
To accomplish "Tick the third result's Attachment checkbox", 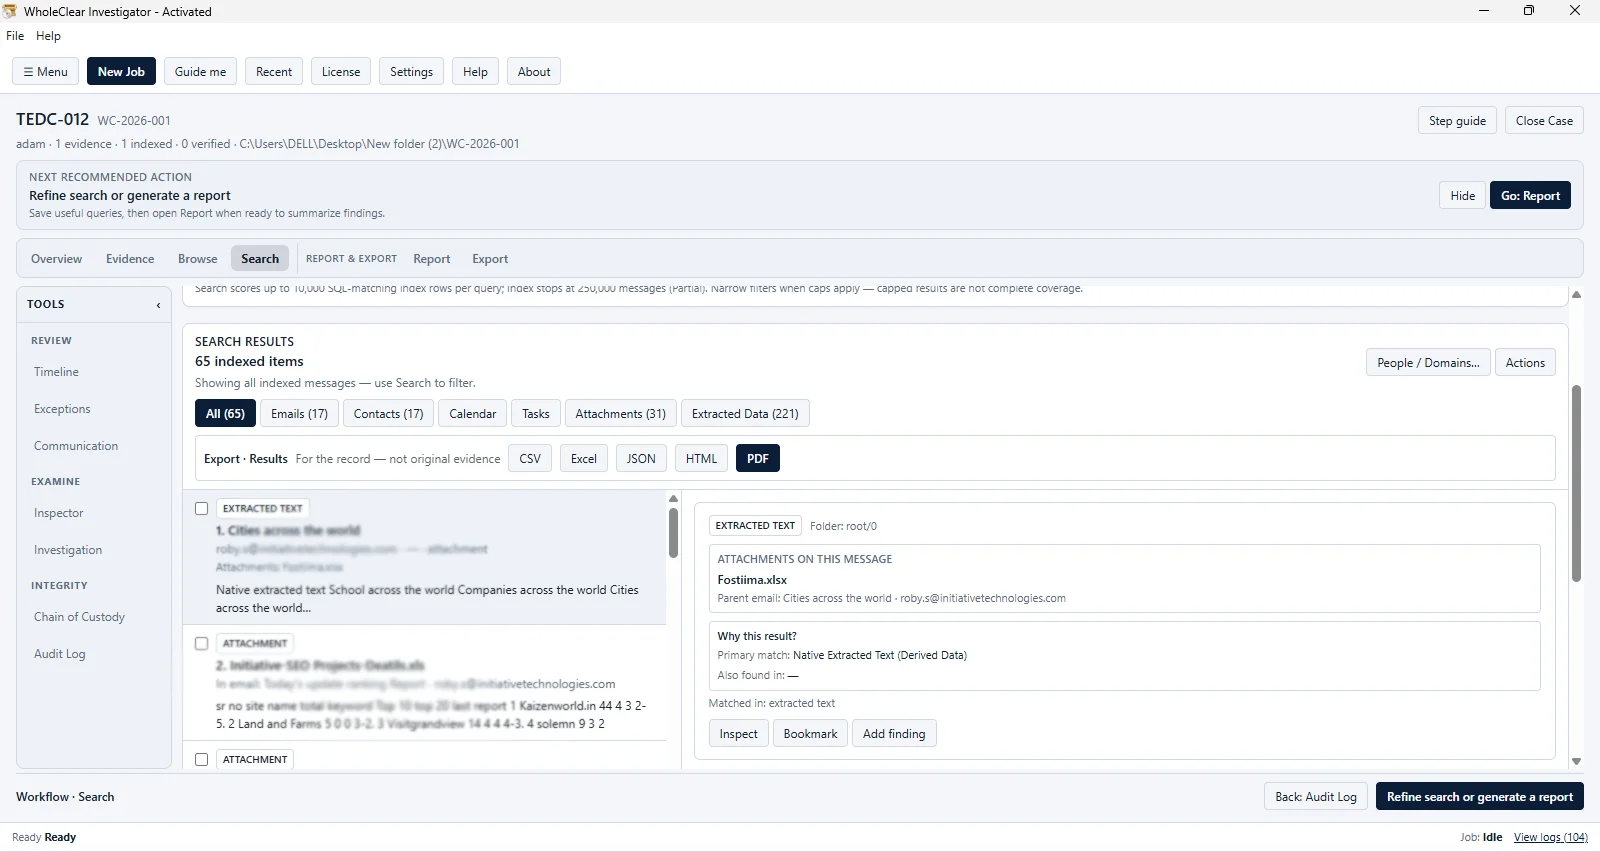I will [202, 759].
